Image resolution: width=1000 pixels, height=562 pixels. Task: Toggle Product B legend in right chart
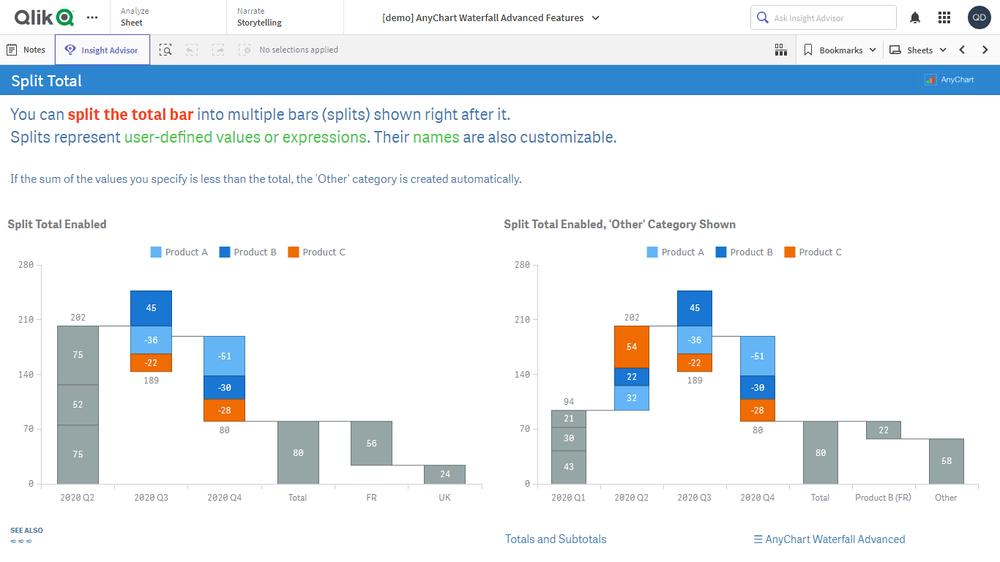click(x=745, y=252)
